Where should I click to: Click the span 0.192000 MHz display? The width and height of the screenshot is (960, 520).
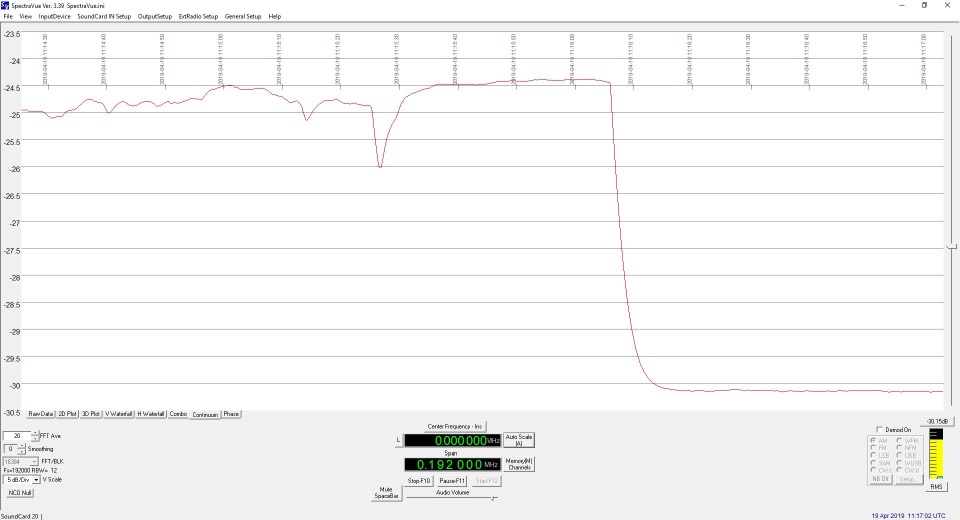pyautogui.click(x=452, y=464)
